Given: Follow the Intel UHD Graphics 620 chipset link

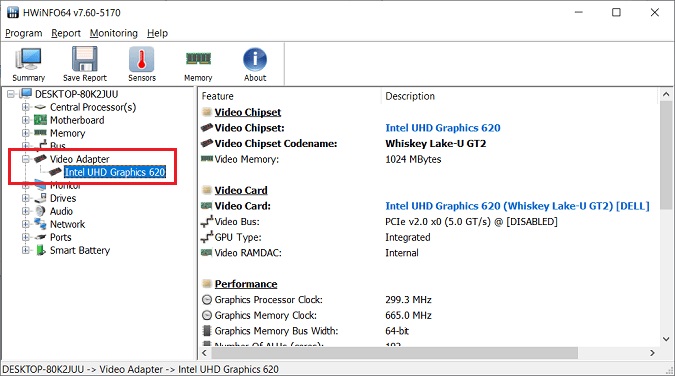Looking at the screenshot, I should [x=443, y=128].
